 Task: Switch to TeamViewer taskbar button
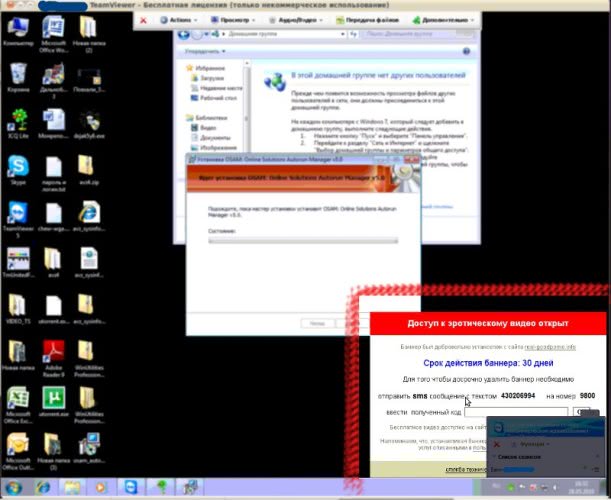coord(131,488)
